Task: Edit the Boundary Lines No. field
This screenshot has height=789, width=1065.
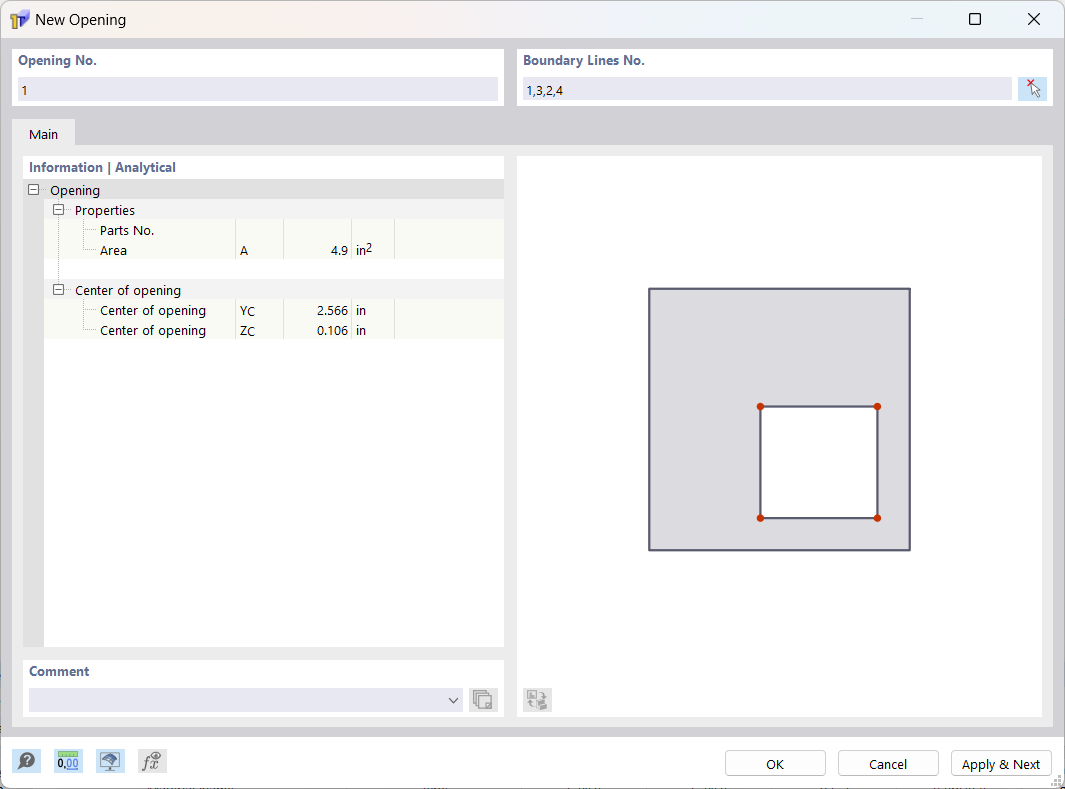Action: point(767,89)
